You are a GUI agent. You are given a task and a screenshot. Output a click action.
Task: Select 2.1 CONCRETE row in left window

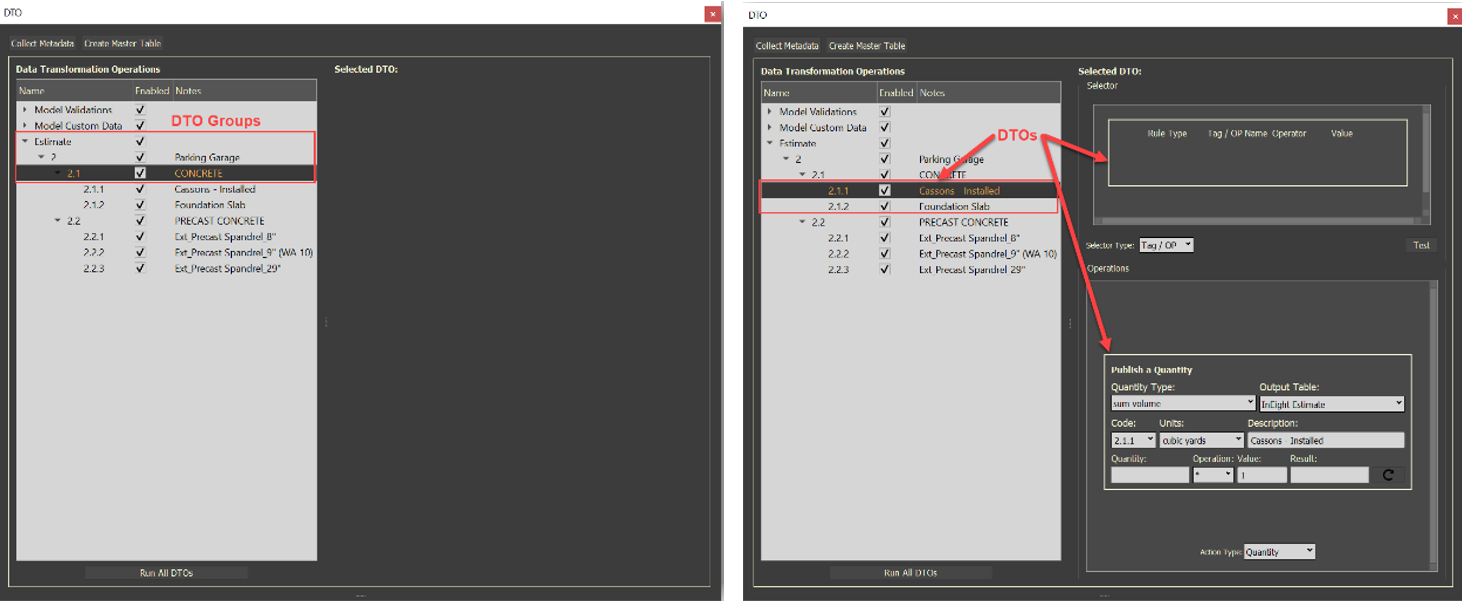tap(166, 173)
